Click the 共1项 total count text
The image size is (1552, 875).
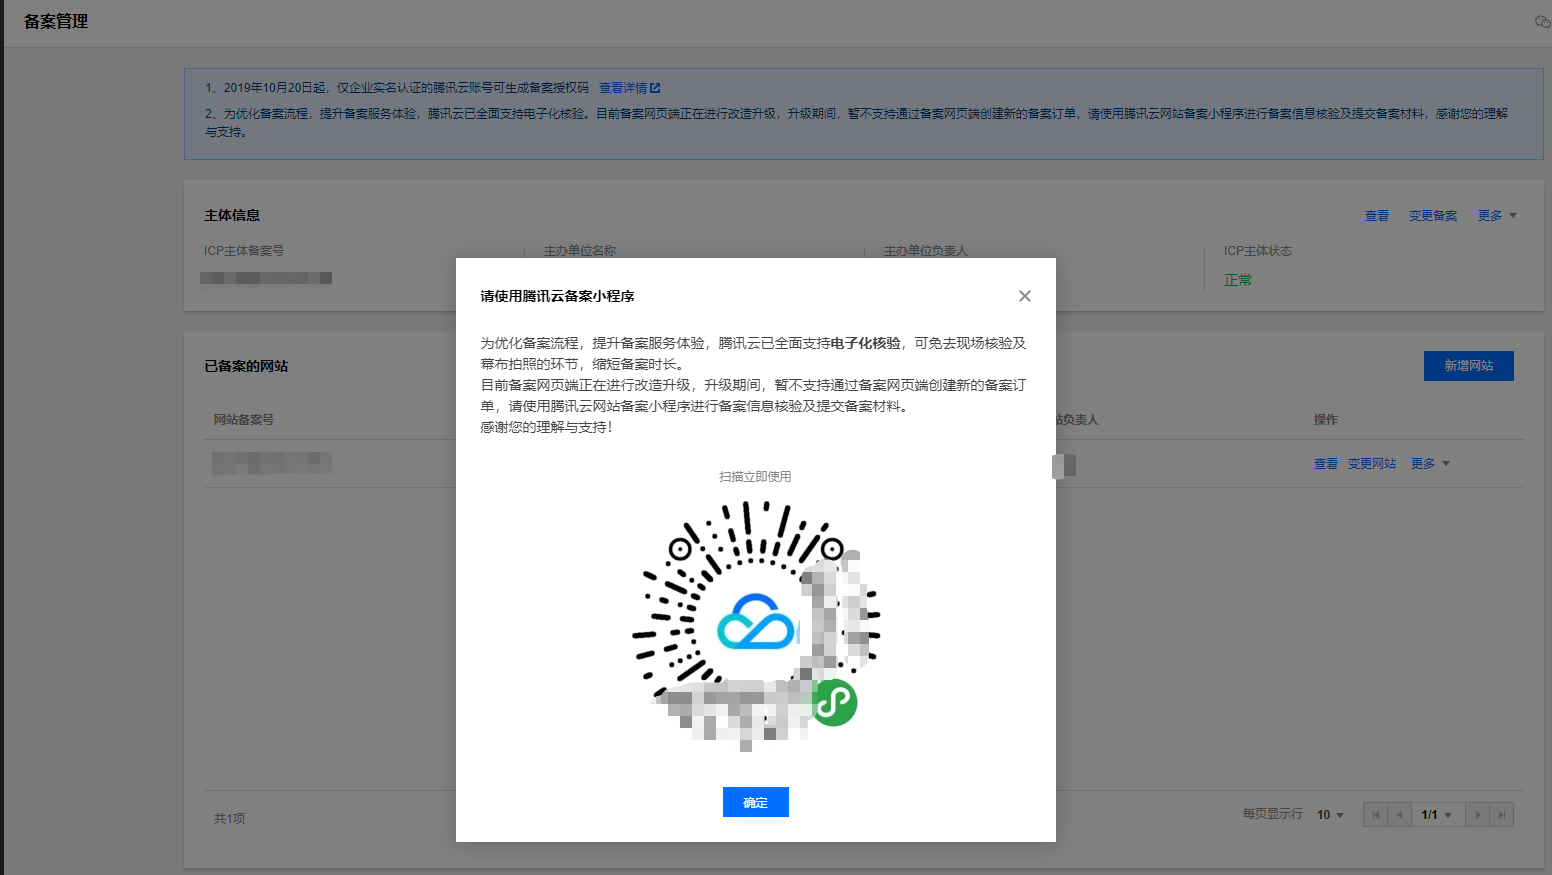[x=229, y=818]
